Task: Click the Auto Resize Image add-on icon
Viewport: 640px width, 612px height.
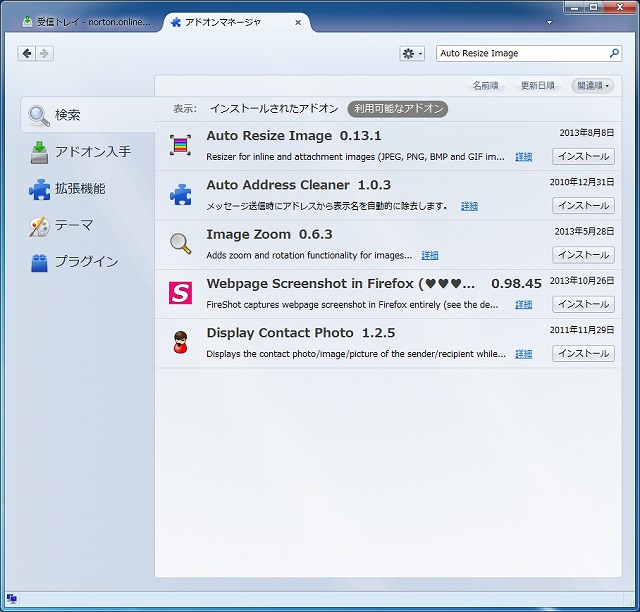Action: click(180, 145)
